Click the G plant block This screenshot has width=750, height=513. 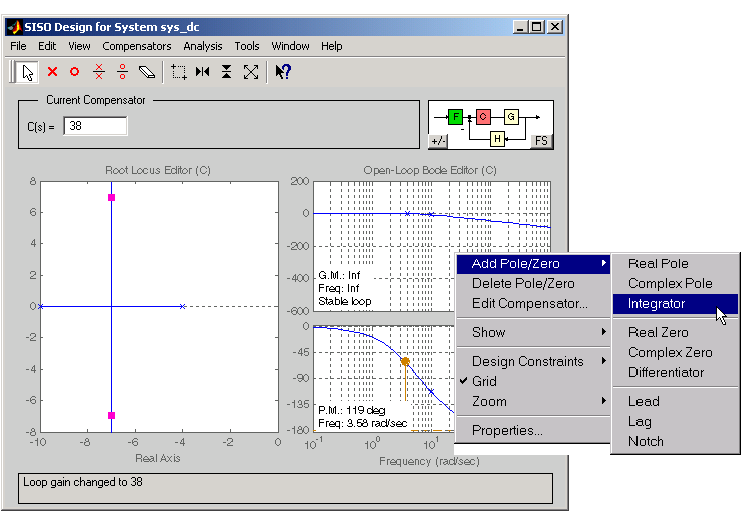(511, 117)
